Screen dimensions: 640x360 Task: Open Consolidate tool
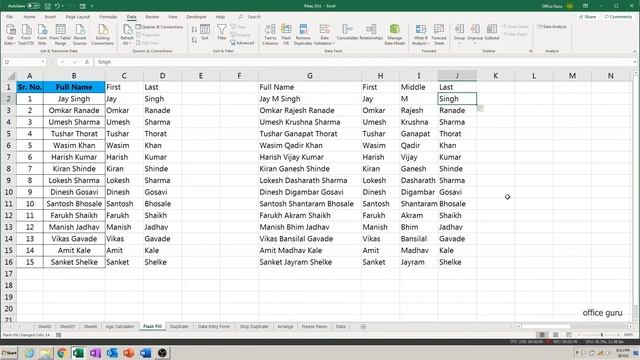tap(347, 33)
